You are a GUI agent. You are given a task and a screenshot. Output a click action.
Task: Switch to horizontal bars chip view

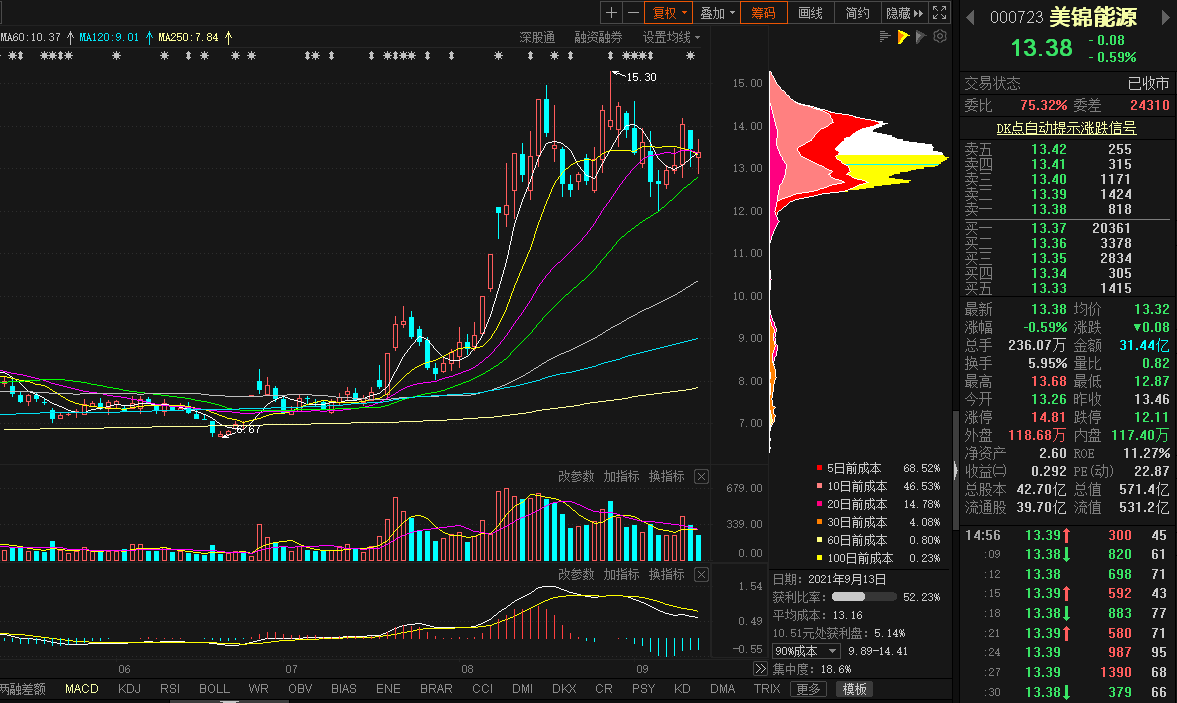click(x=885, y=36)
